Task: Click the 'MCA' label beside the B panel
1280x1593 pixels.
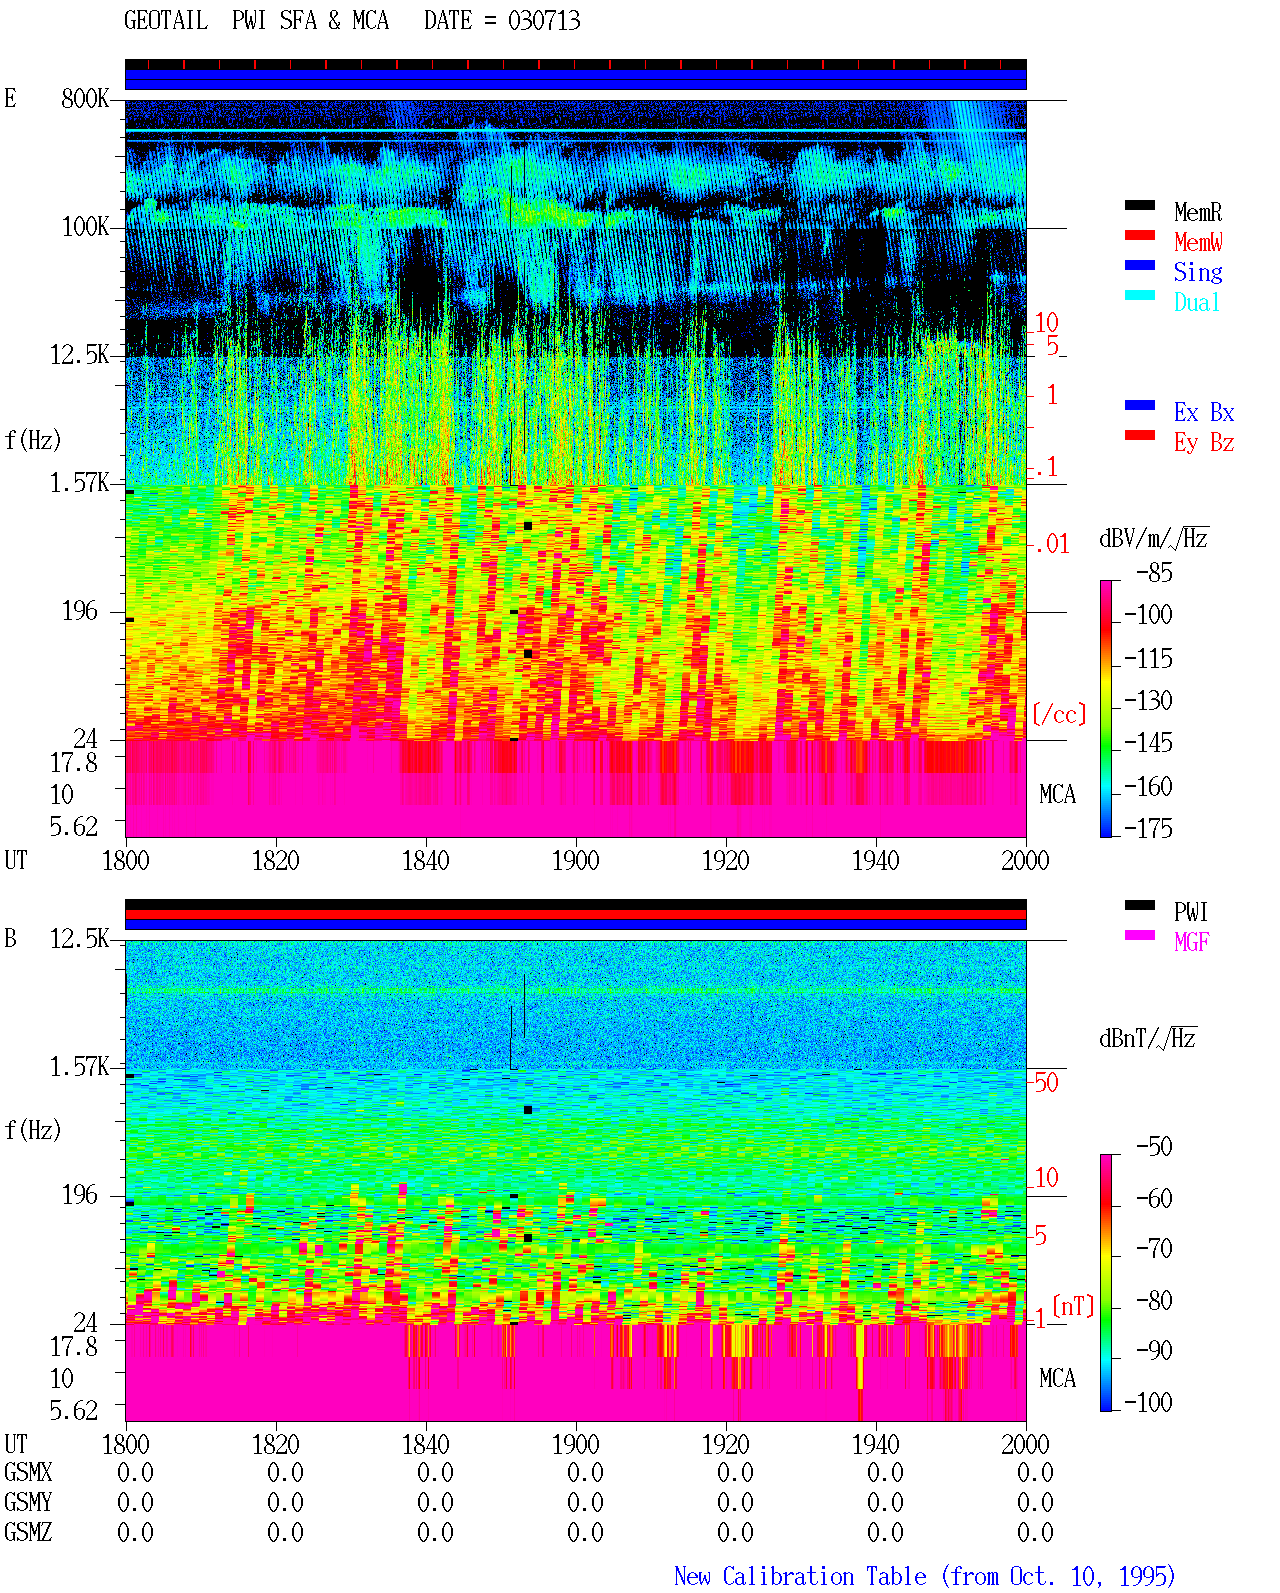Action: tap(1057, 1378)
